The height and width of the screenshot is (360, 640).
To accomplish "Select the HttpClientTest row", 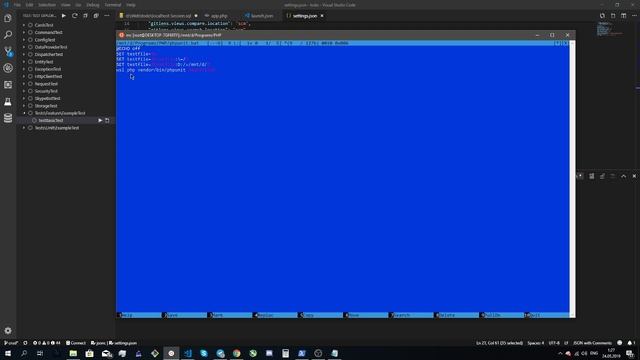I will 65,76.
